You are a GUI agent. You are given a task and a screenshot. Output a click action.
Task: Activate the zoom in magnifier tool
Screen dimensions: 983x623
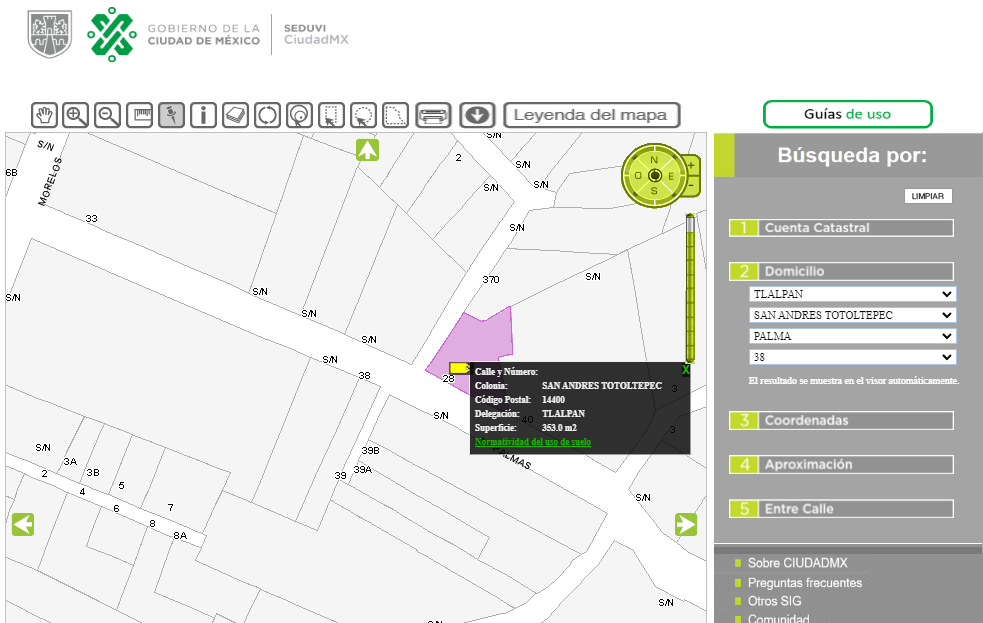pos(76,115)
